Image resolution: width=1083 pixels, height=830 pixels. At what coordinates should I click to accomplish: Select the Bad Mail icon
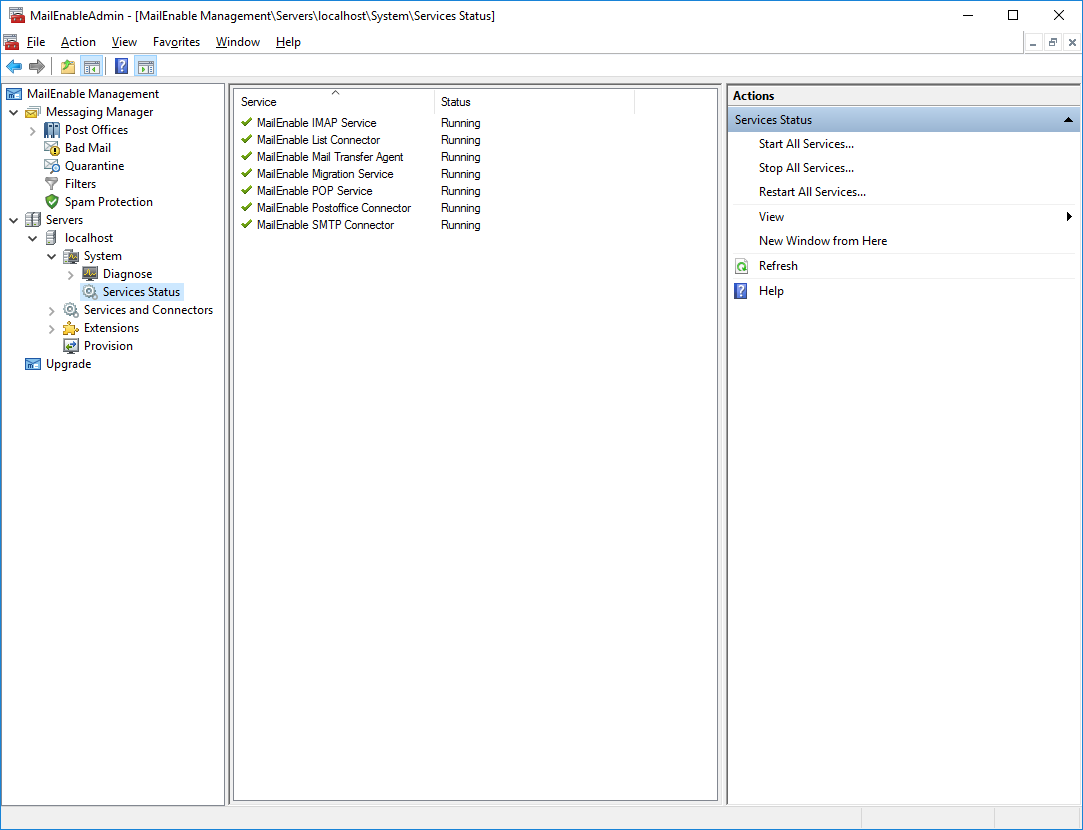51,147
